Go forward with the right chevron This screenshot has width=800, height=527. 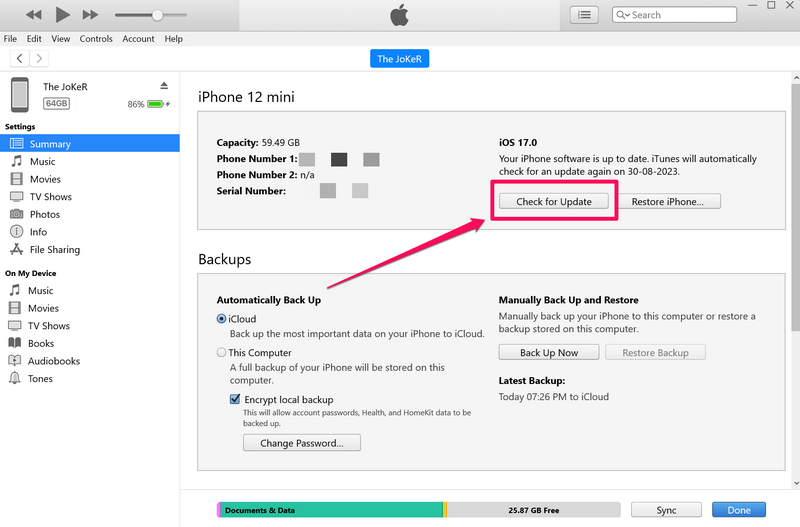pos(39,59)
